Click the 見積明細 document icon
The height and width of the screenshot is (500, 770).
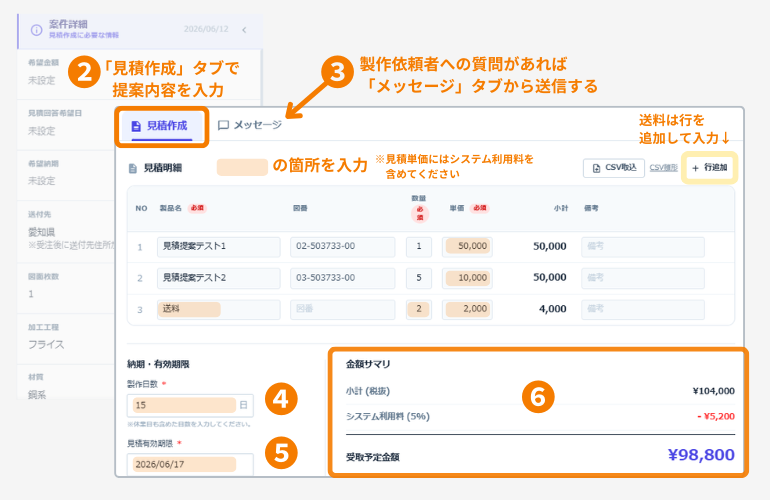[133, 168]
